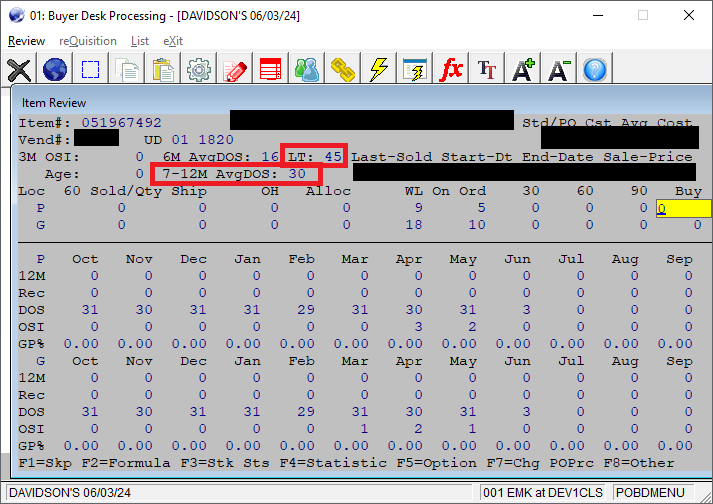Close the Buyer Desk Processing window
This screenshot has width=713, height=504.
689,15
